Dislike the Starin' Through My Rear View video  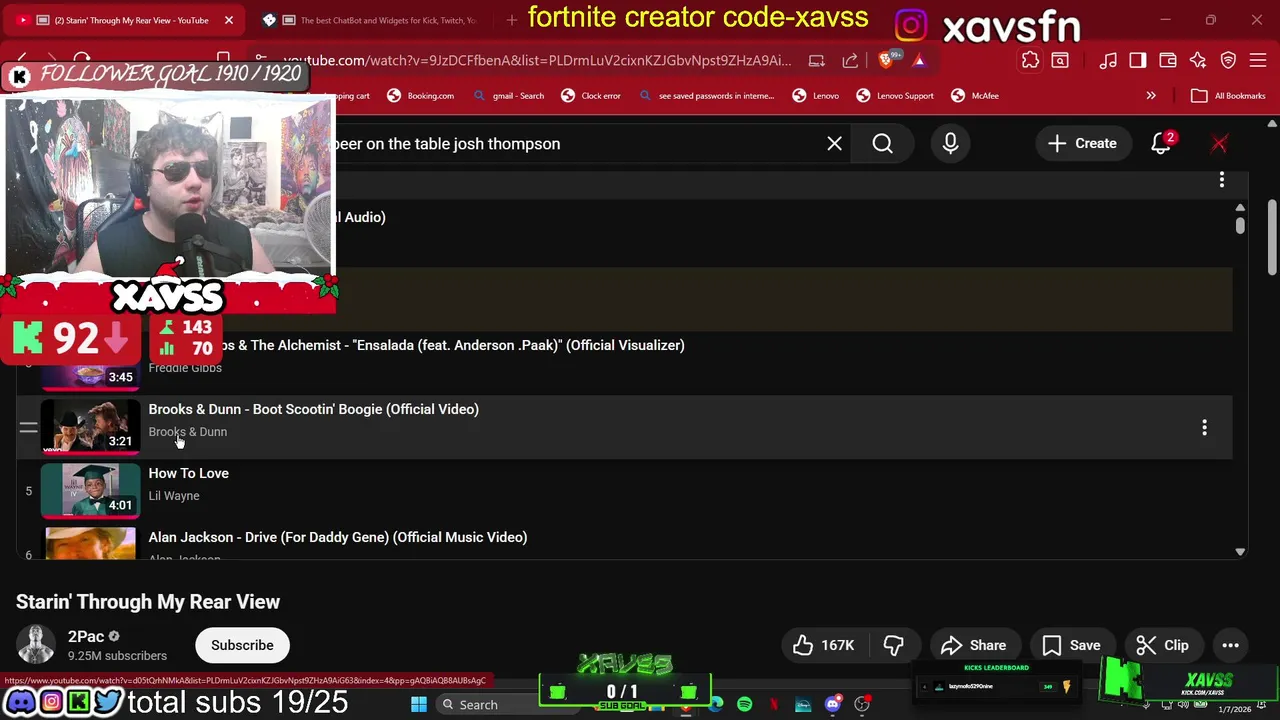click(x=893, y=645)
